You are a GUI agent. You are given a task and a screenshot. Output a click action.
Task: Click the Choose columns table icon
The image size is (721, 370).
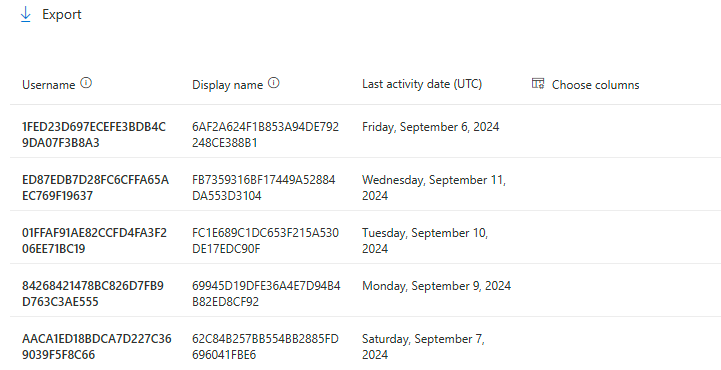click(538, 84)
